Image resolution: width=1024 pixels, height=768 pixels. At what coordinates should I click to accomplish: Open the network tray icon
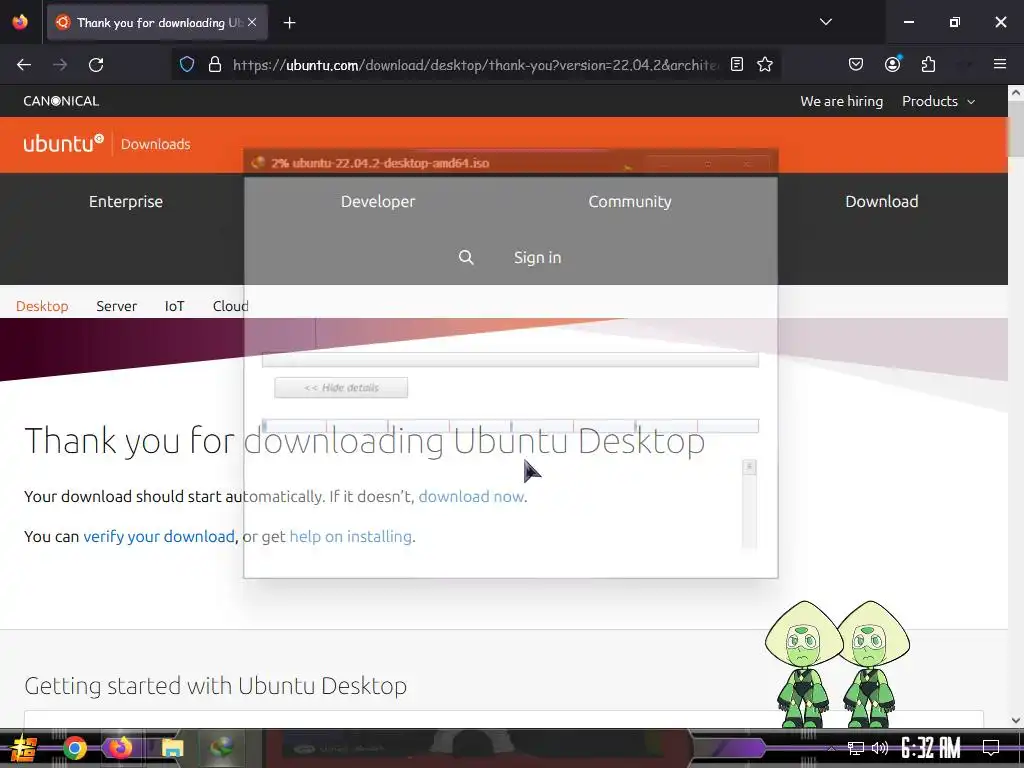click(856, 748)
